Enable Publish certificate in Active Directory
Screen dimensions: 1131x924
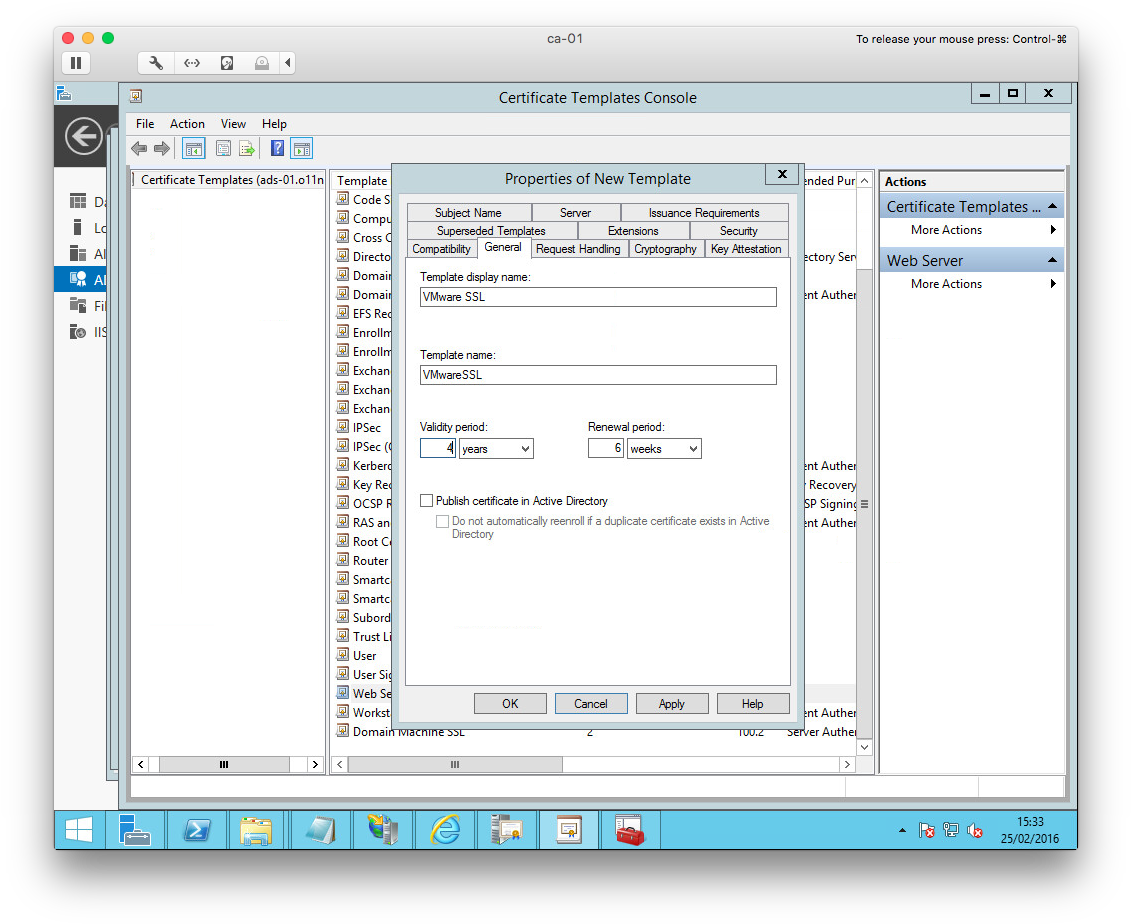[x=427, y=501]
